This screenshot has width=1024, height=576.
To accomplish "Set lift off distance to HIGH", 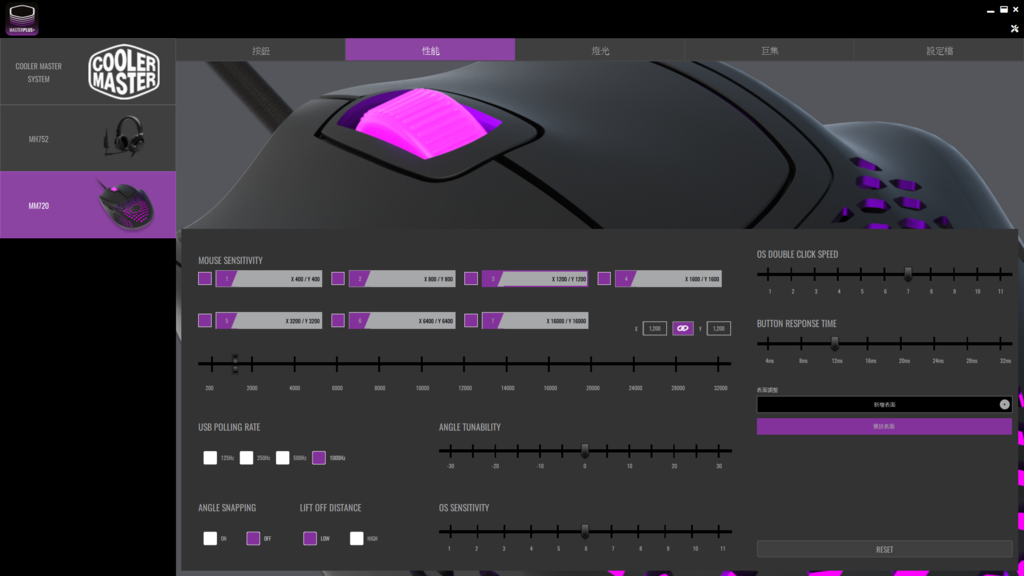I will pyautogui.click(x=356, y=538).
